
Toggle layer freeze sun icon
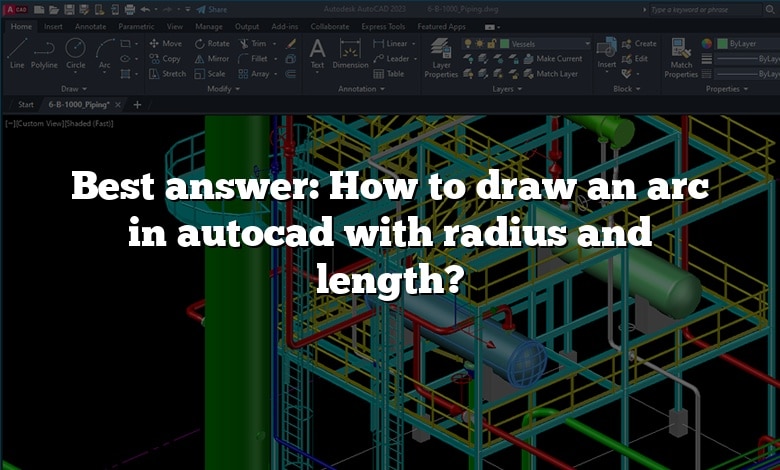(481, 44)
